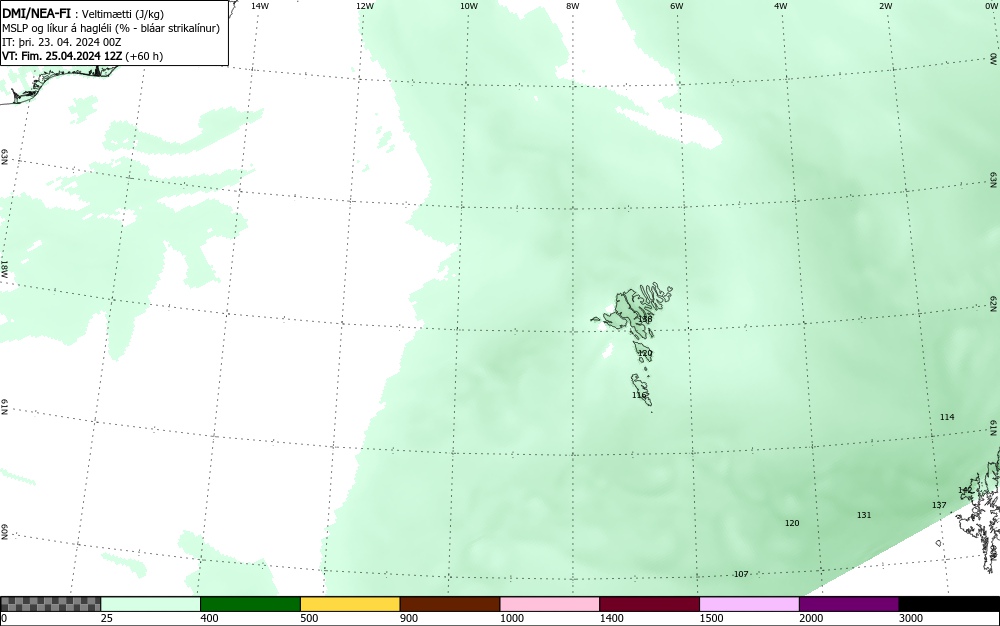This screenshot has height=626, width=1000.
Task: Click the "DMI/NEA-FI" title text
Action: (x=36, y=13)
